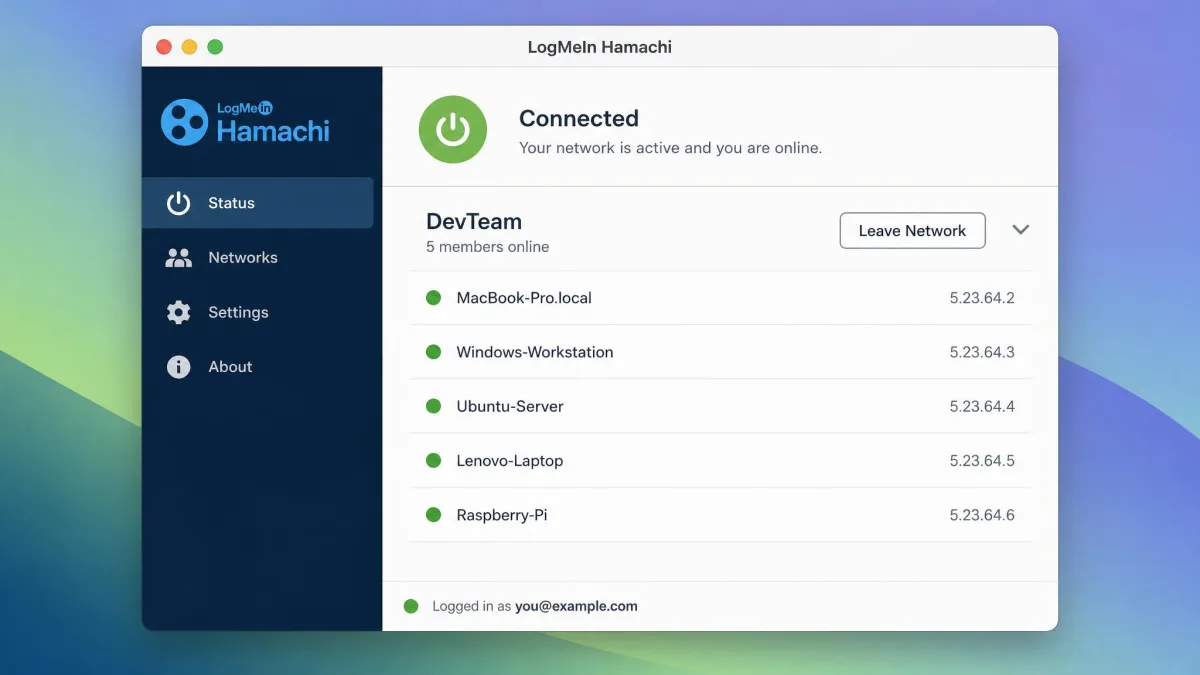Click the green status dot for Ubuntu-Server
1200x675 pixels.
click(x=434, y=406)
